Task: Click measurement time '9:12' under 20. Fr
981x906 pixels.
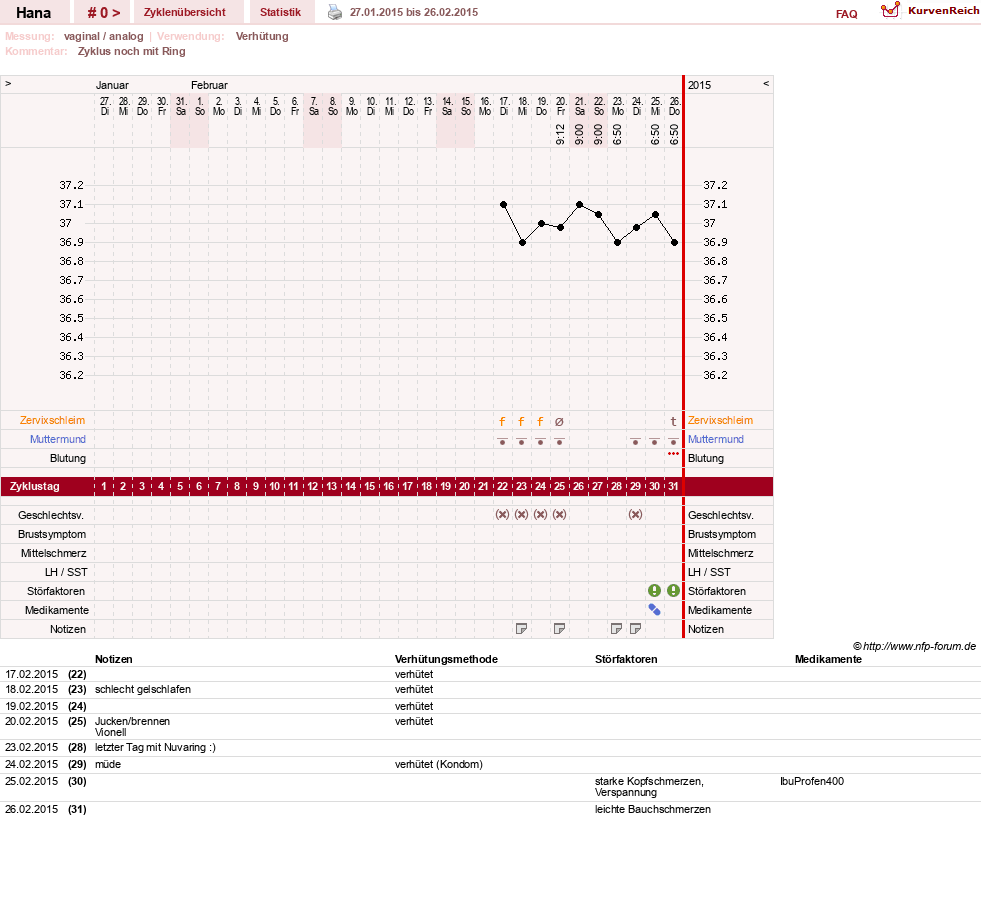Action: [560, 135]
